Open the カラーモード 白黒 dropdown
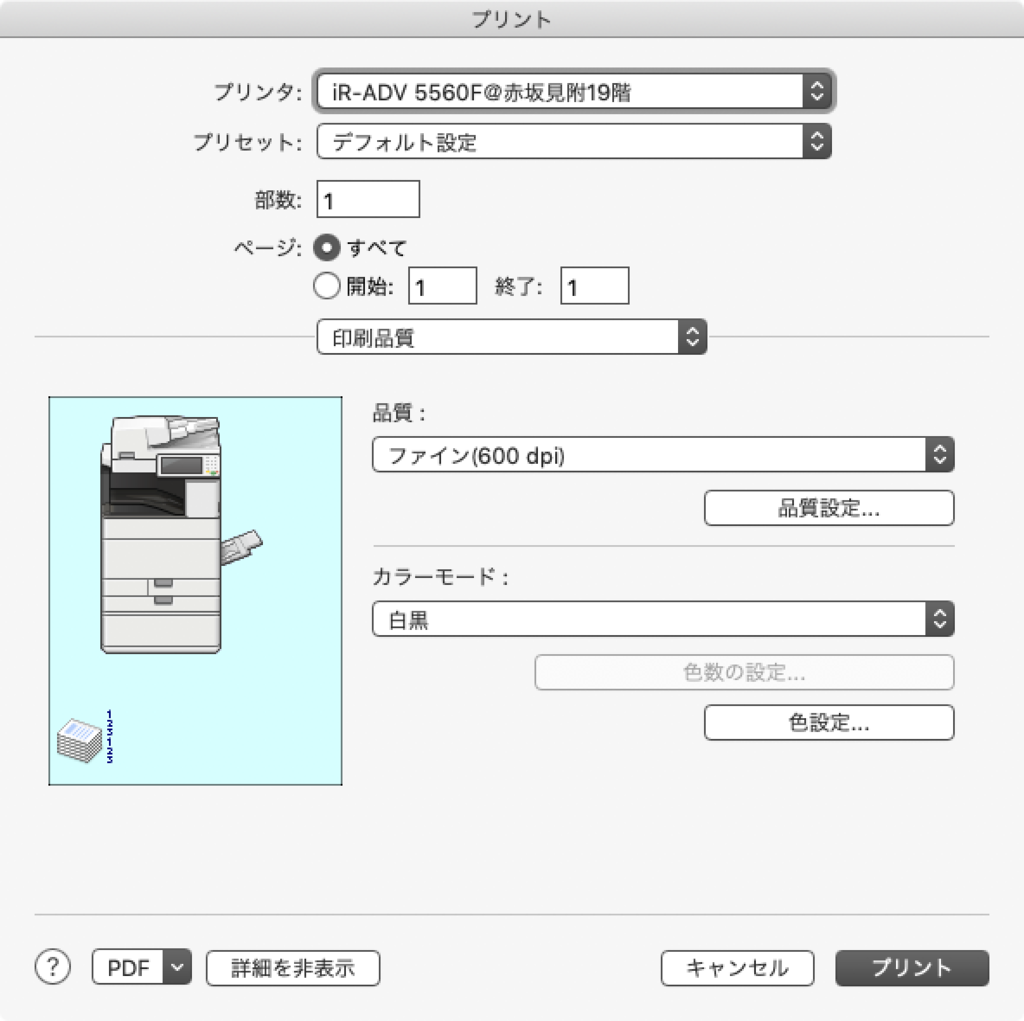Image resolution: width=1024 pixels, height=1021 pixels. (663, 619)
